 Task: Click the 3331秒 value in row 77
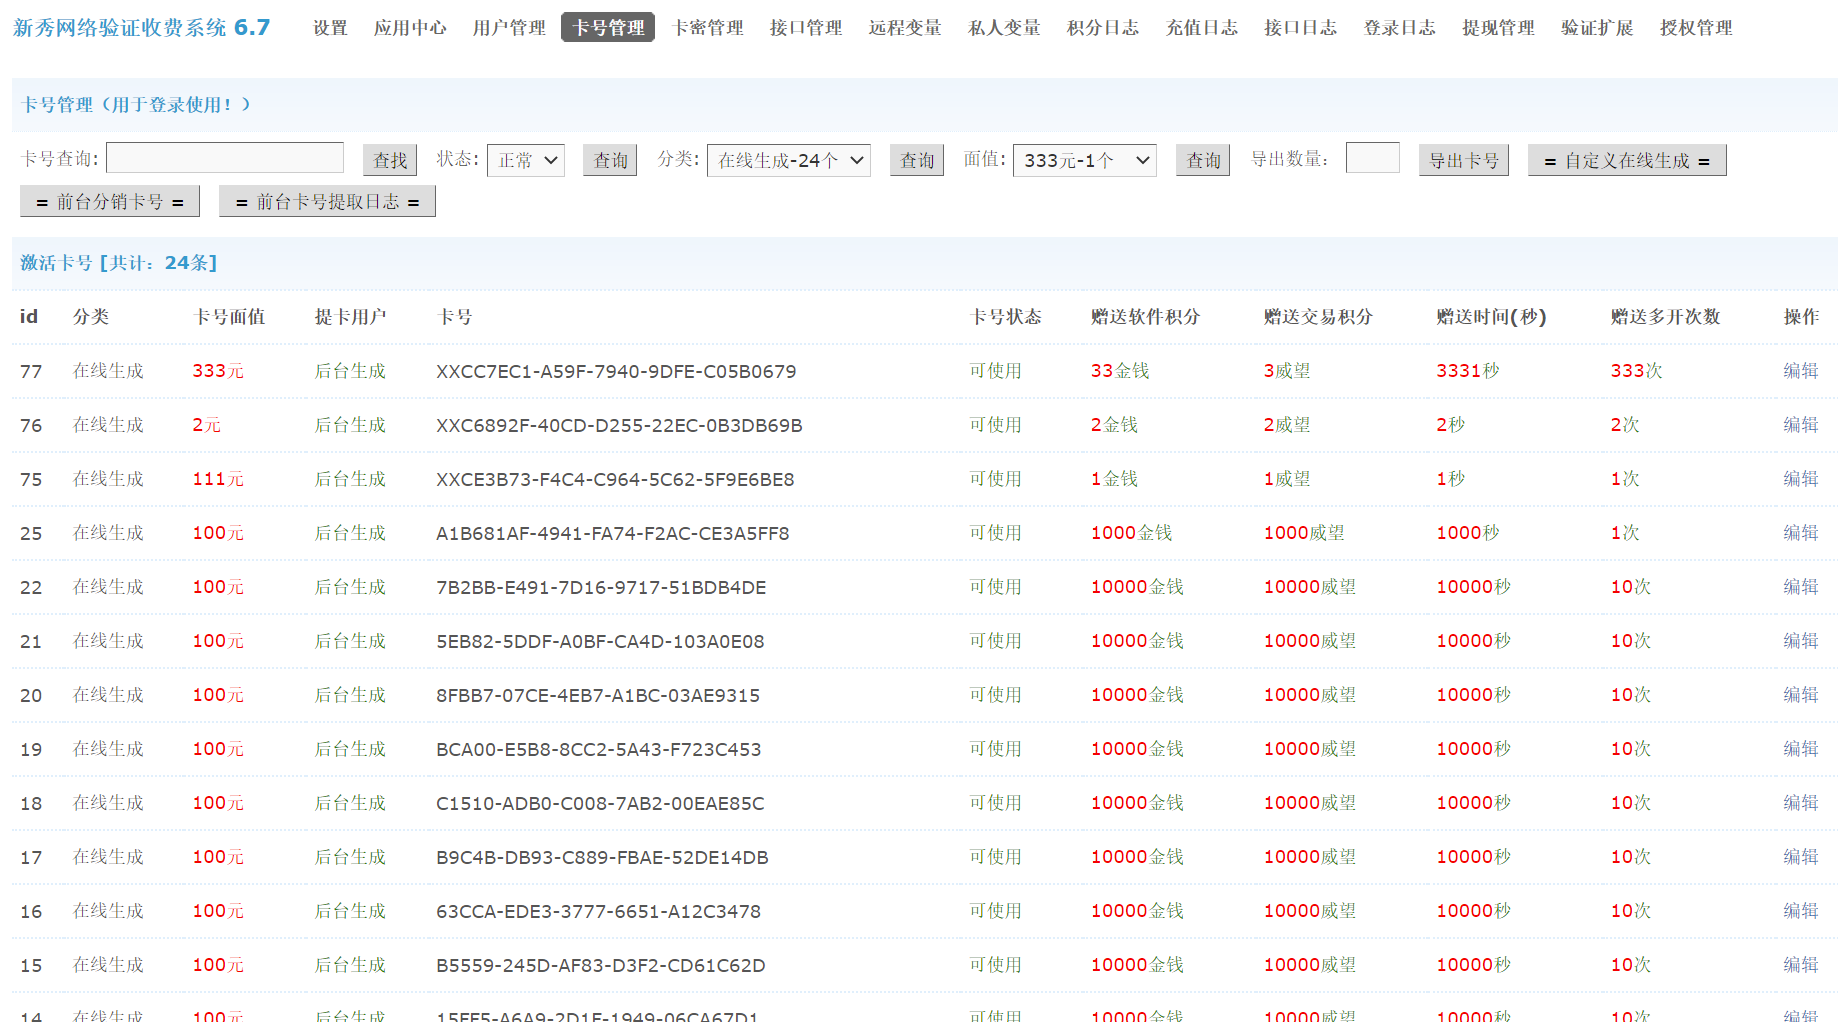click(1468, 371)
